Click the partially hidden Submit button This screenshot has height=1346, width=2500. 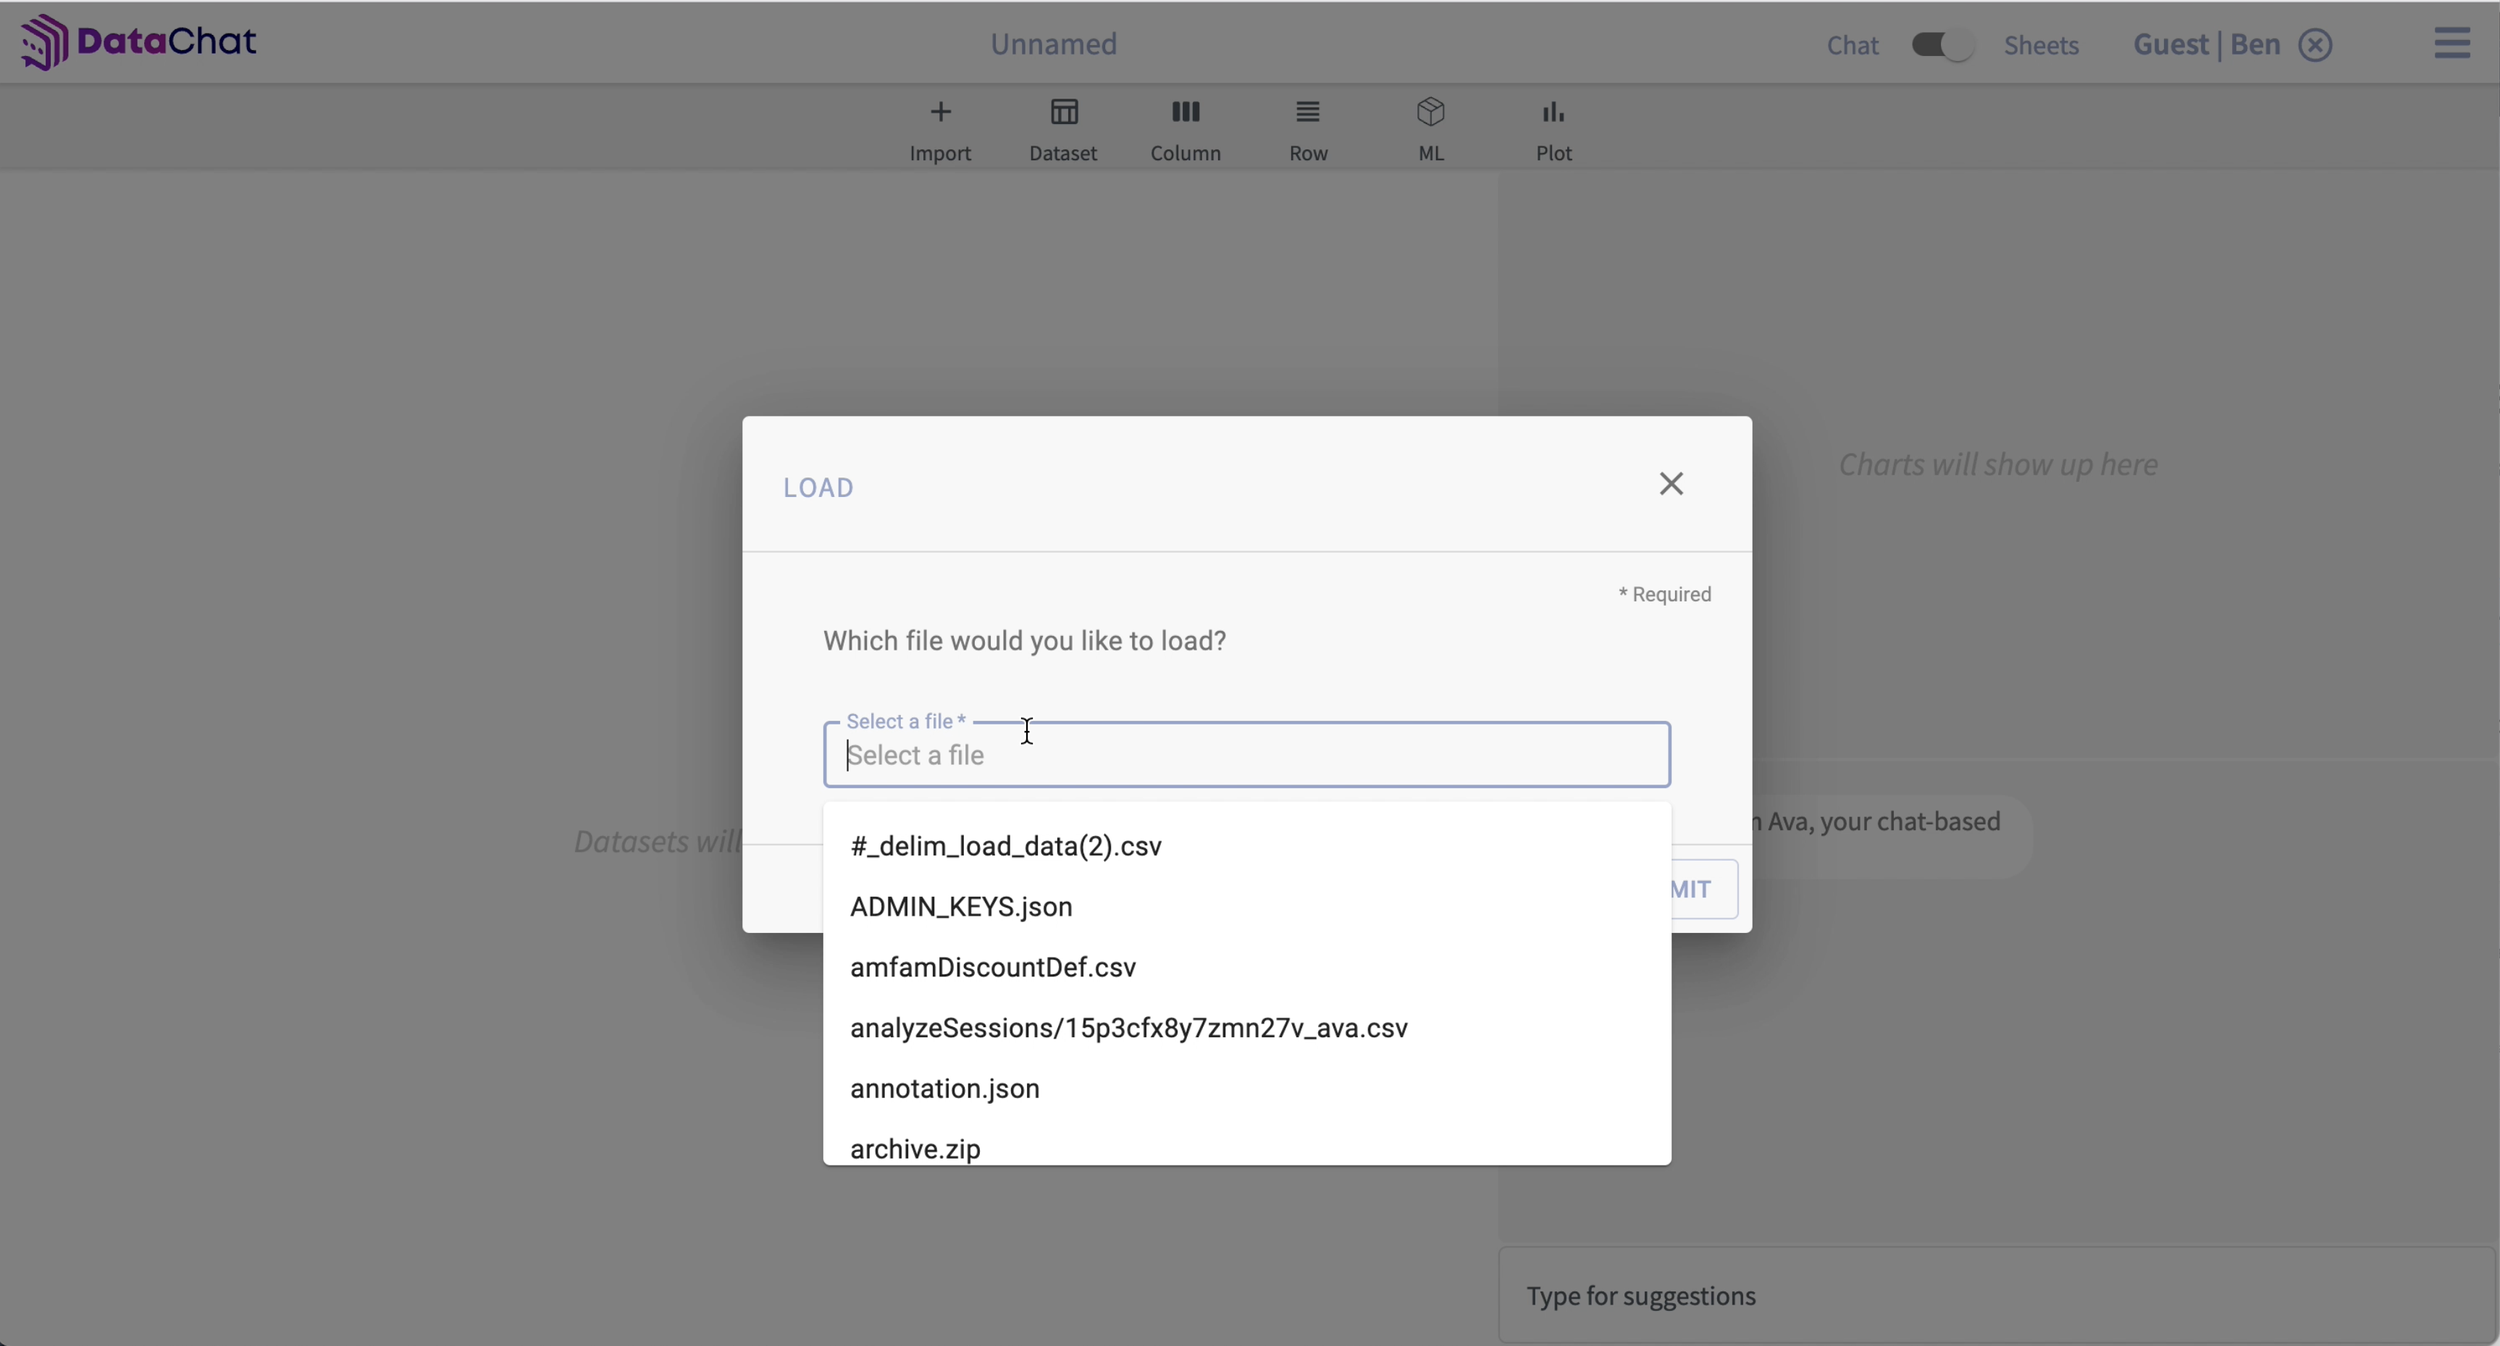1703,889
